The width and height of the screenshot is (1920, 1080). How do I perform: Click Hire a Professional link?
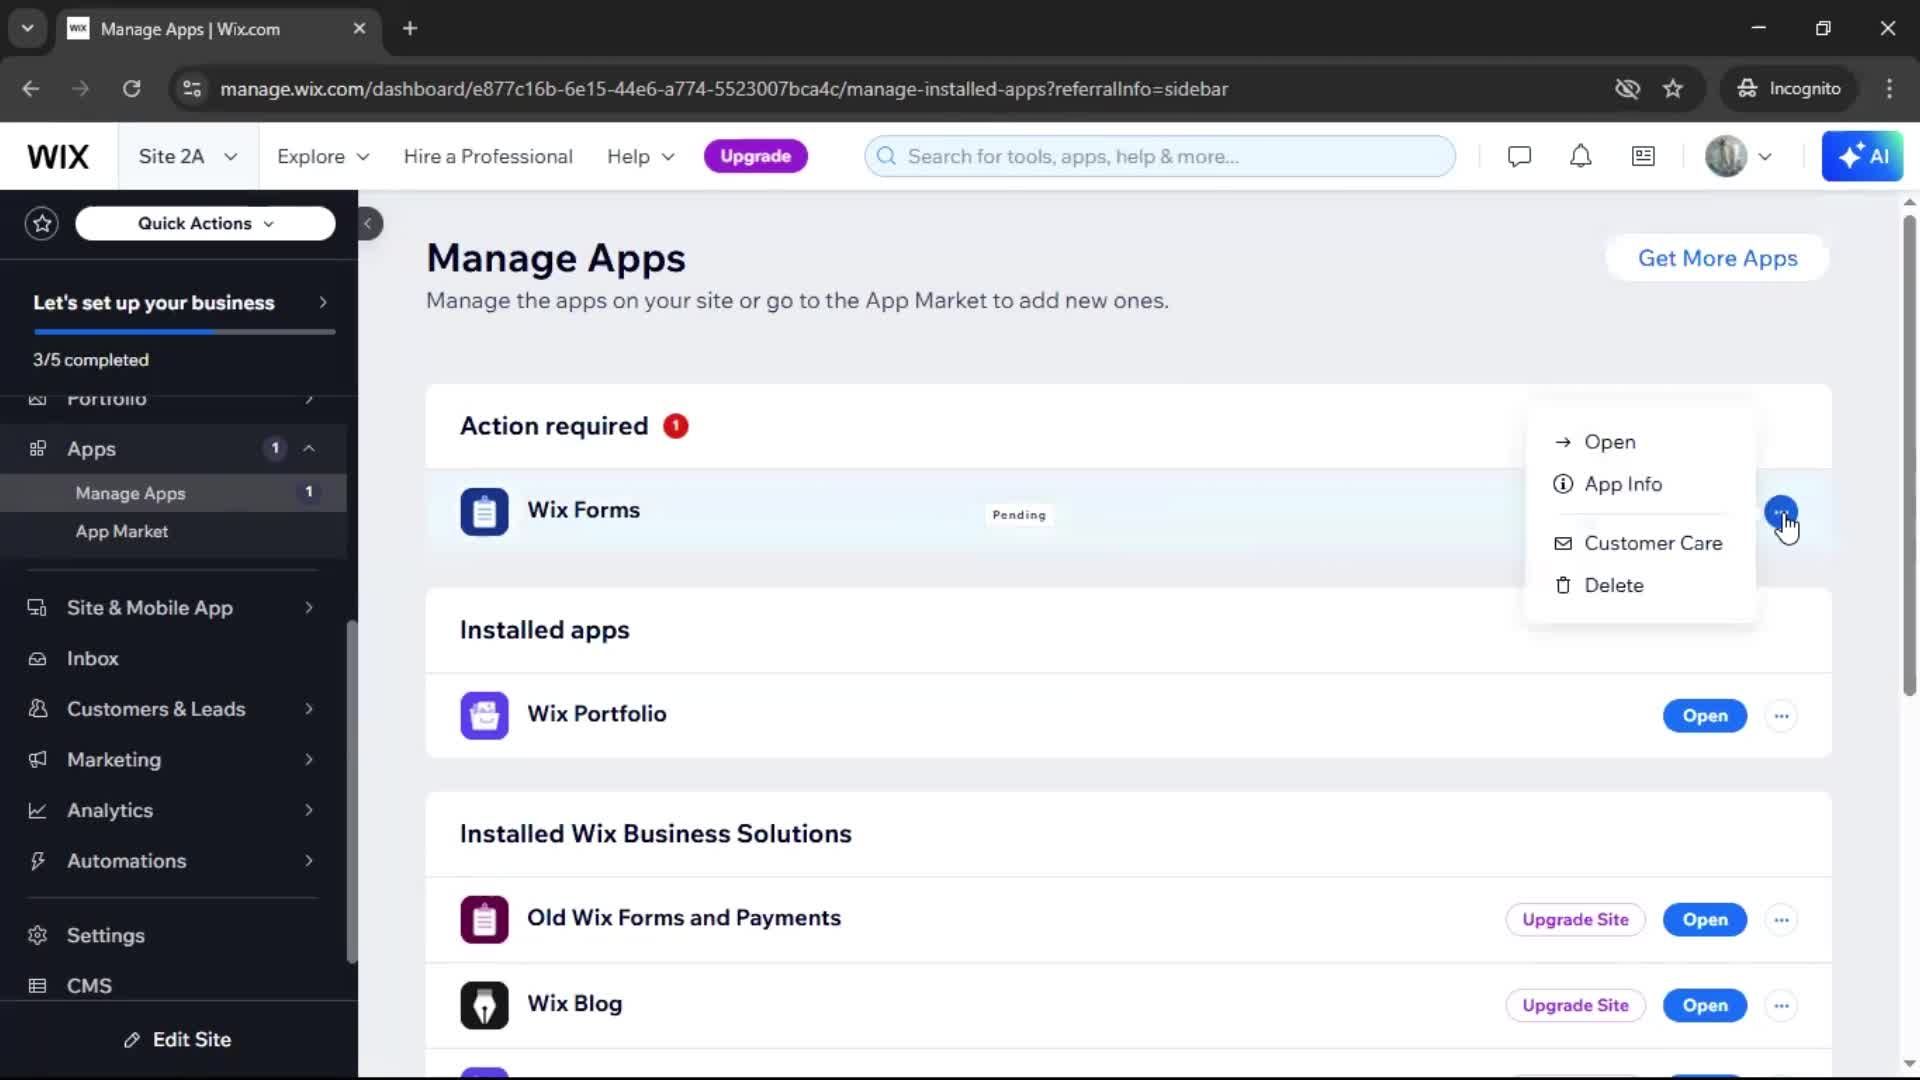click(x=488, y=157)
